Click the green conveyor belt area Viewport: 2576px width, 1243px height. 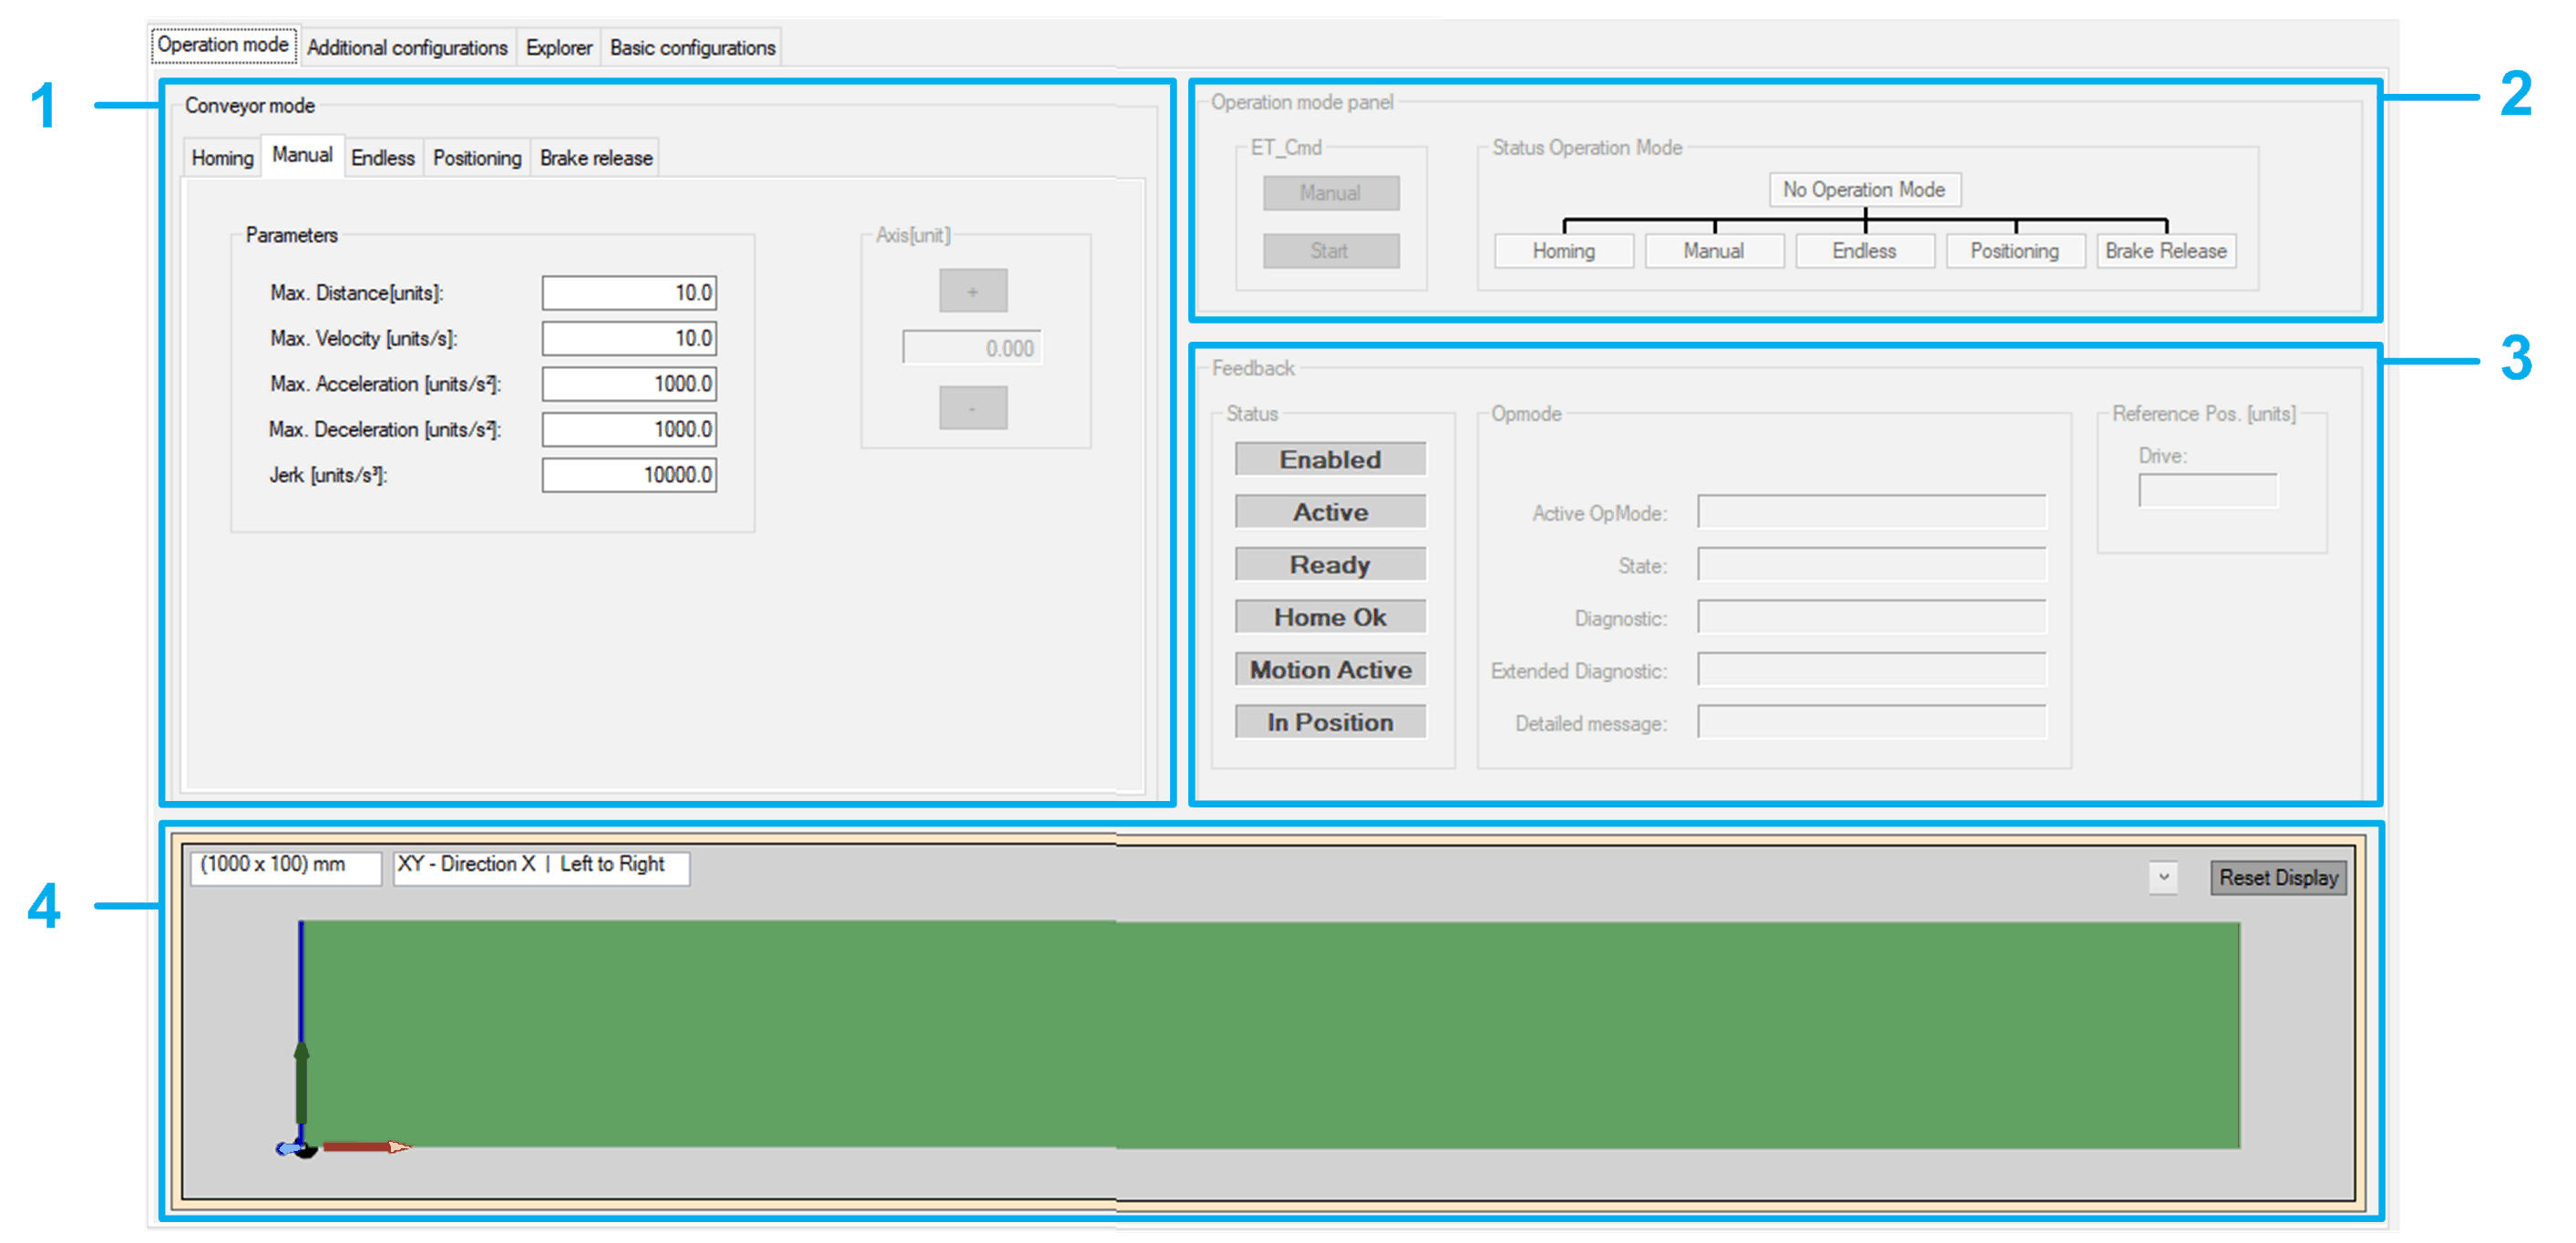pos(1270,1033)
